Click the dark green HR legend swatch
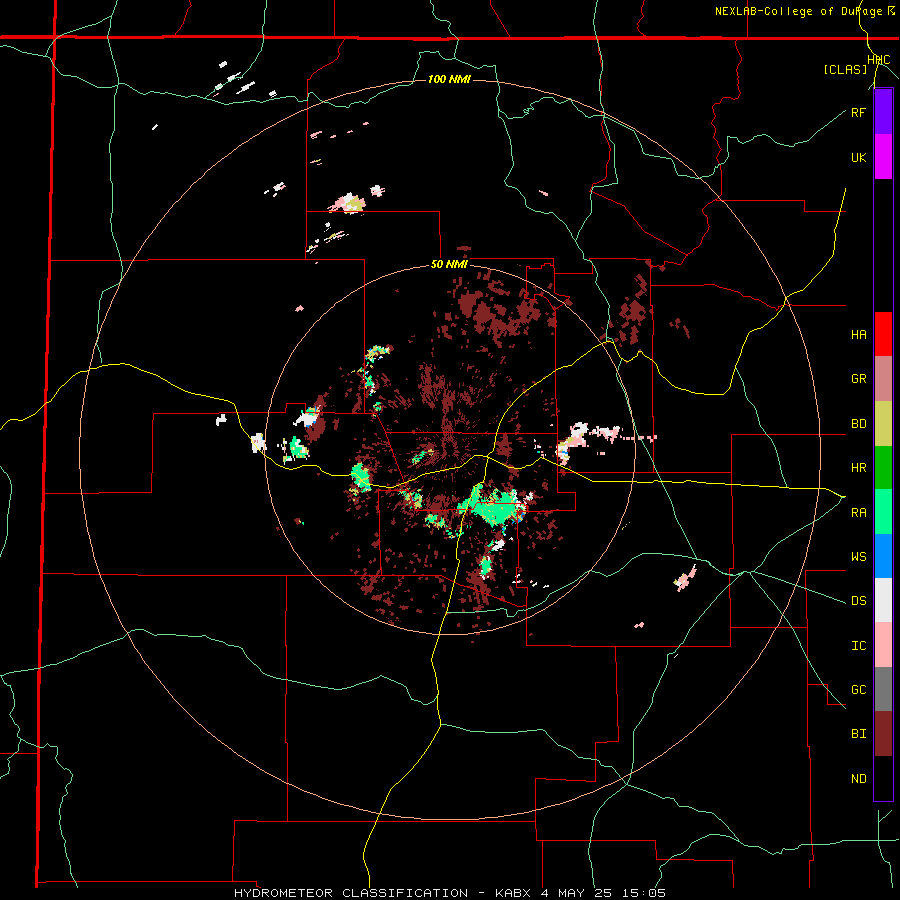Screen dimensions: 900x900 coord(883,468)
